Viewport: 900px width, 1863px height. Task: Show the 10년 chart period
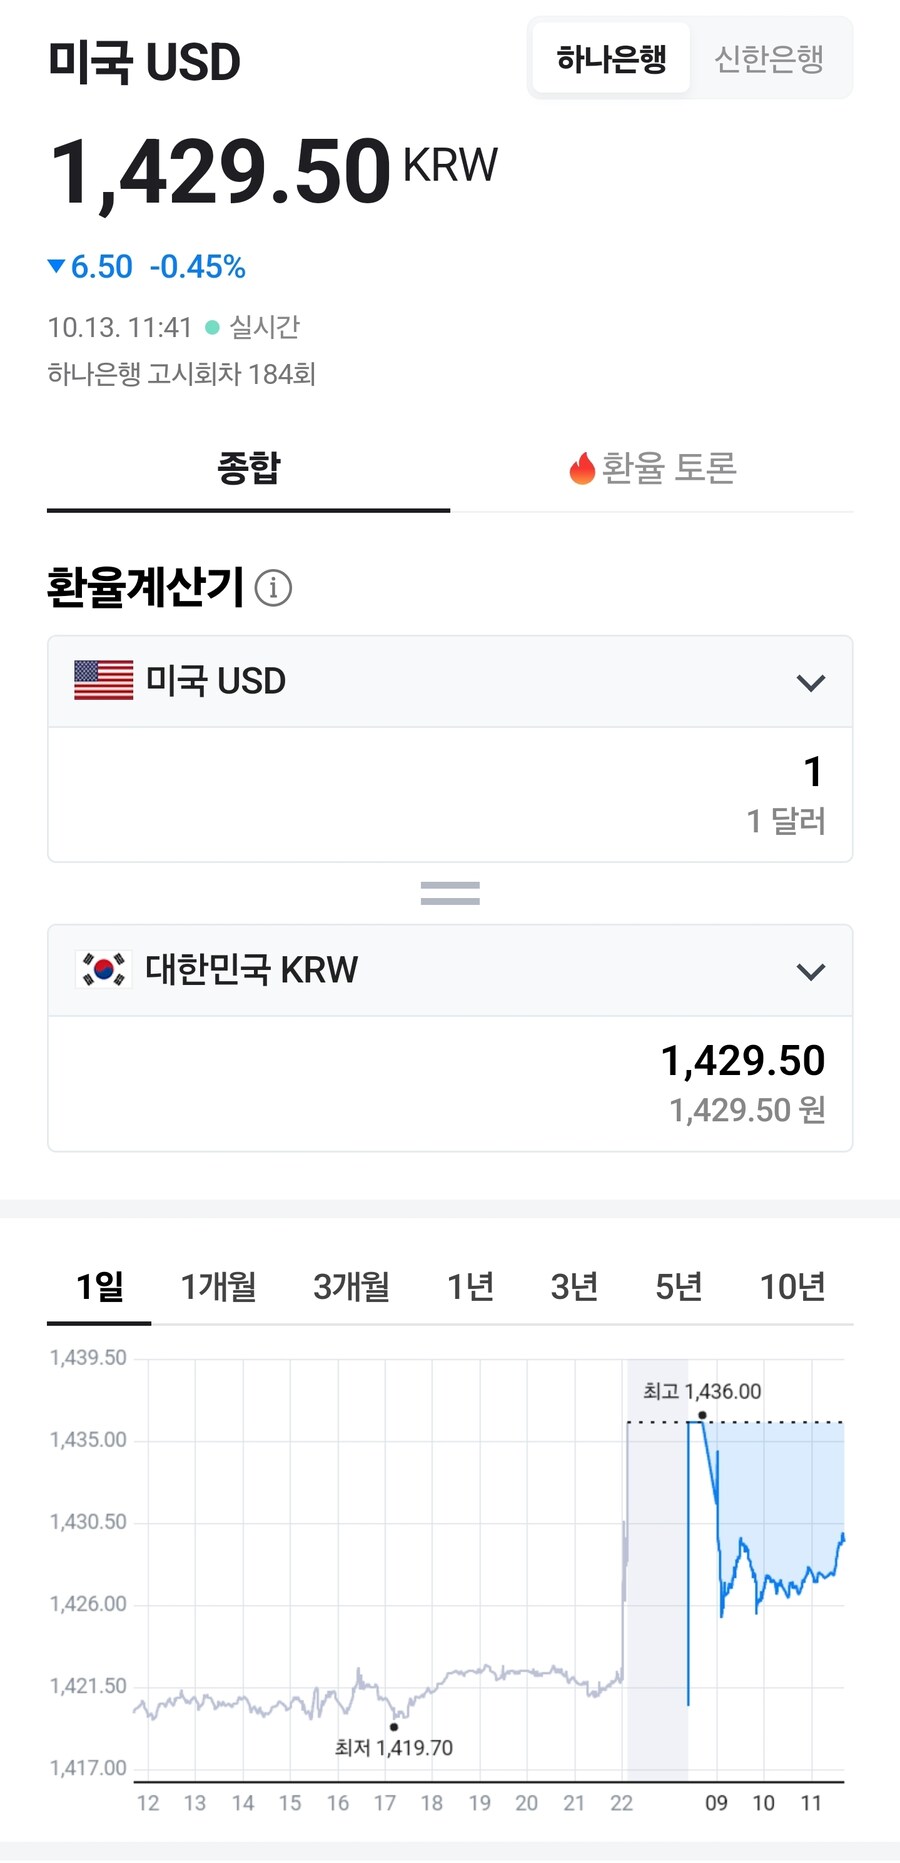pos(792,1287)
